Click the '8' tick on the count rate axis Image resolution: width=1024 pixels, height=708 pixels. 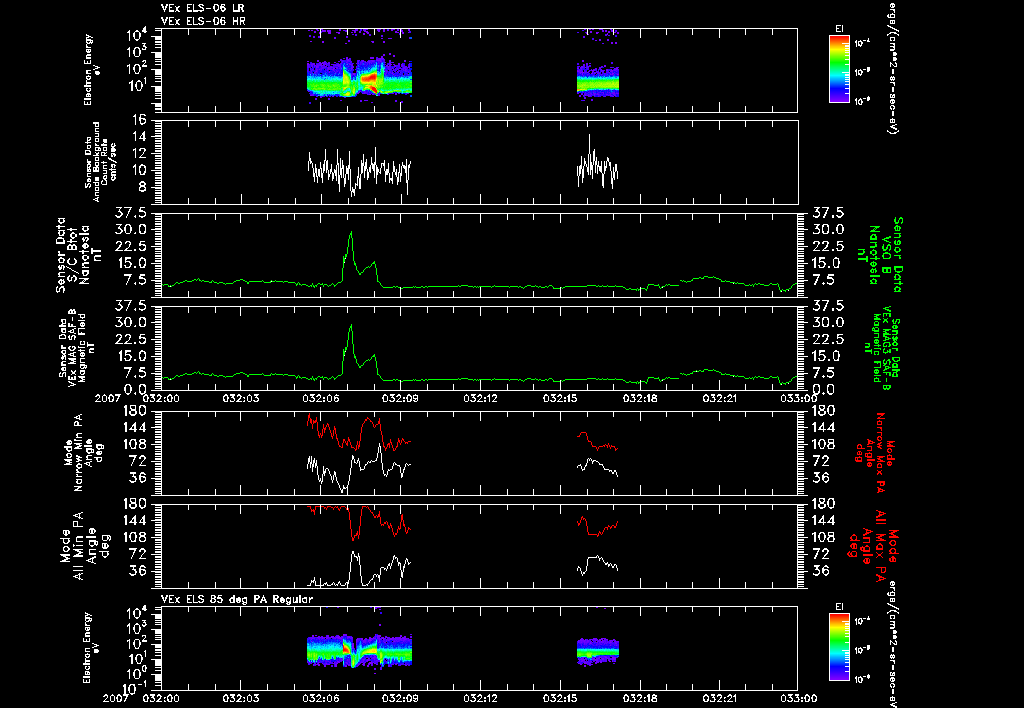click(142, 187)
